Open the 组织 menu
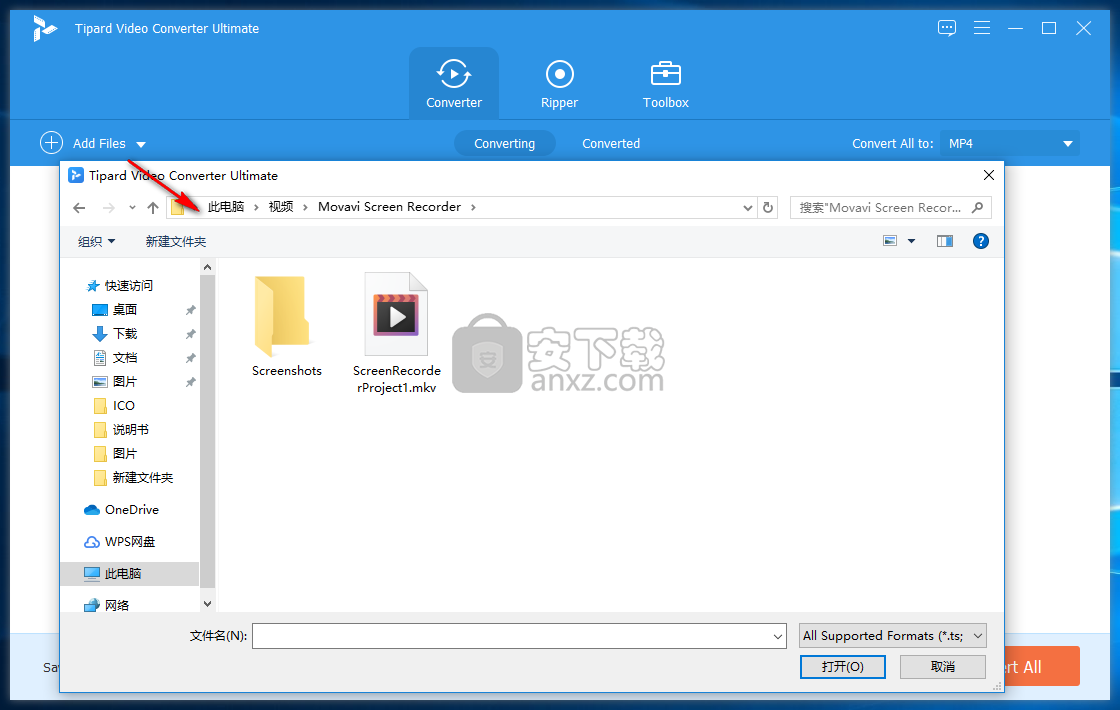1120x710 pixels. pyautogui.click(x=96, y=241)
